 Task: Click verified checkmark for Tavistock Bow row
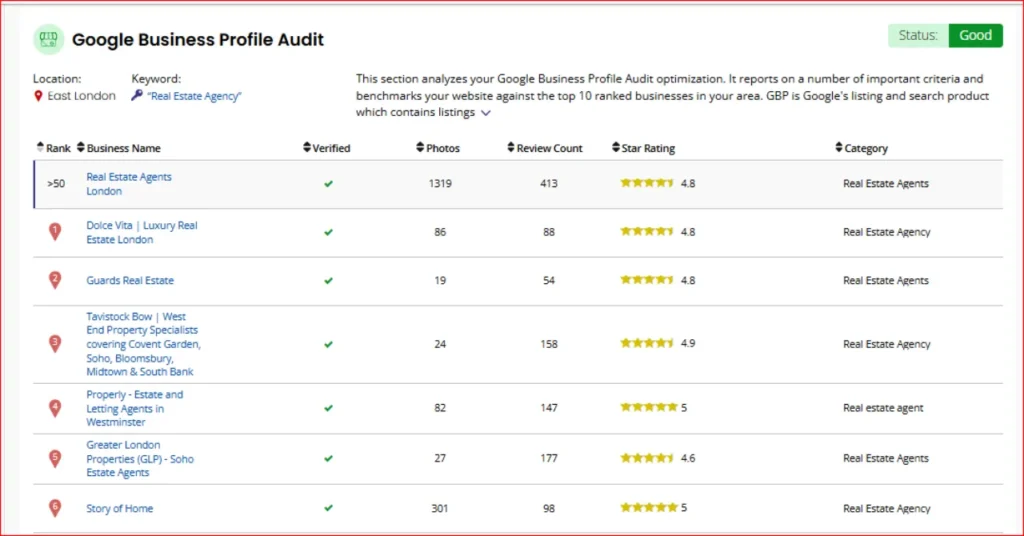click(328, 344)
